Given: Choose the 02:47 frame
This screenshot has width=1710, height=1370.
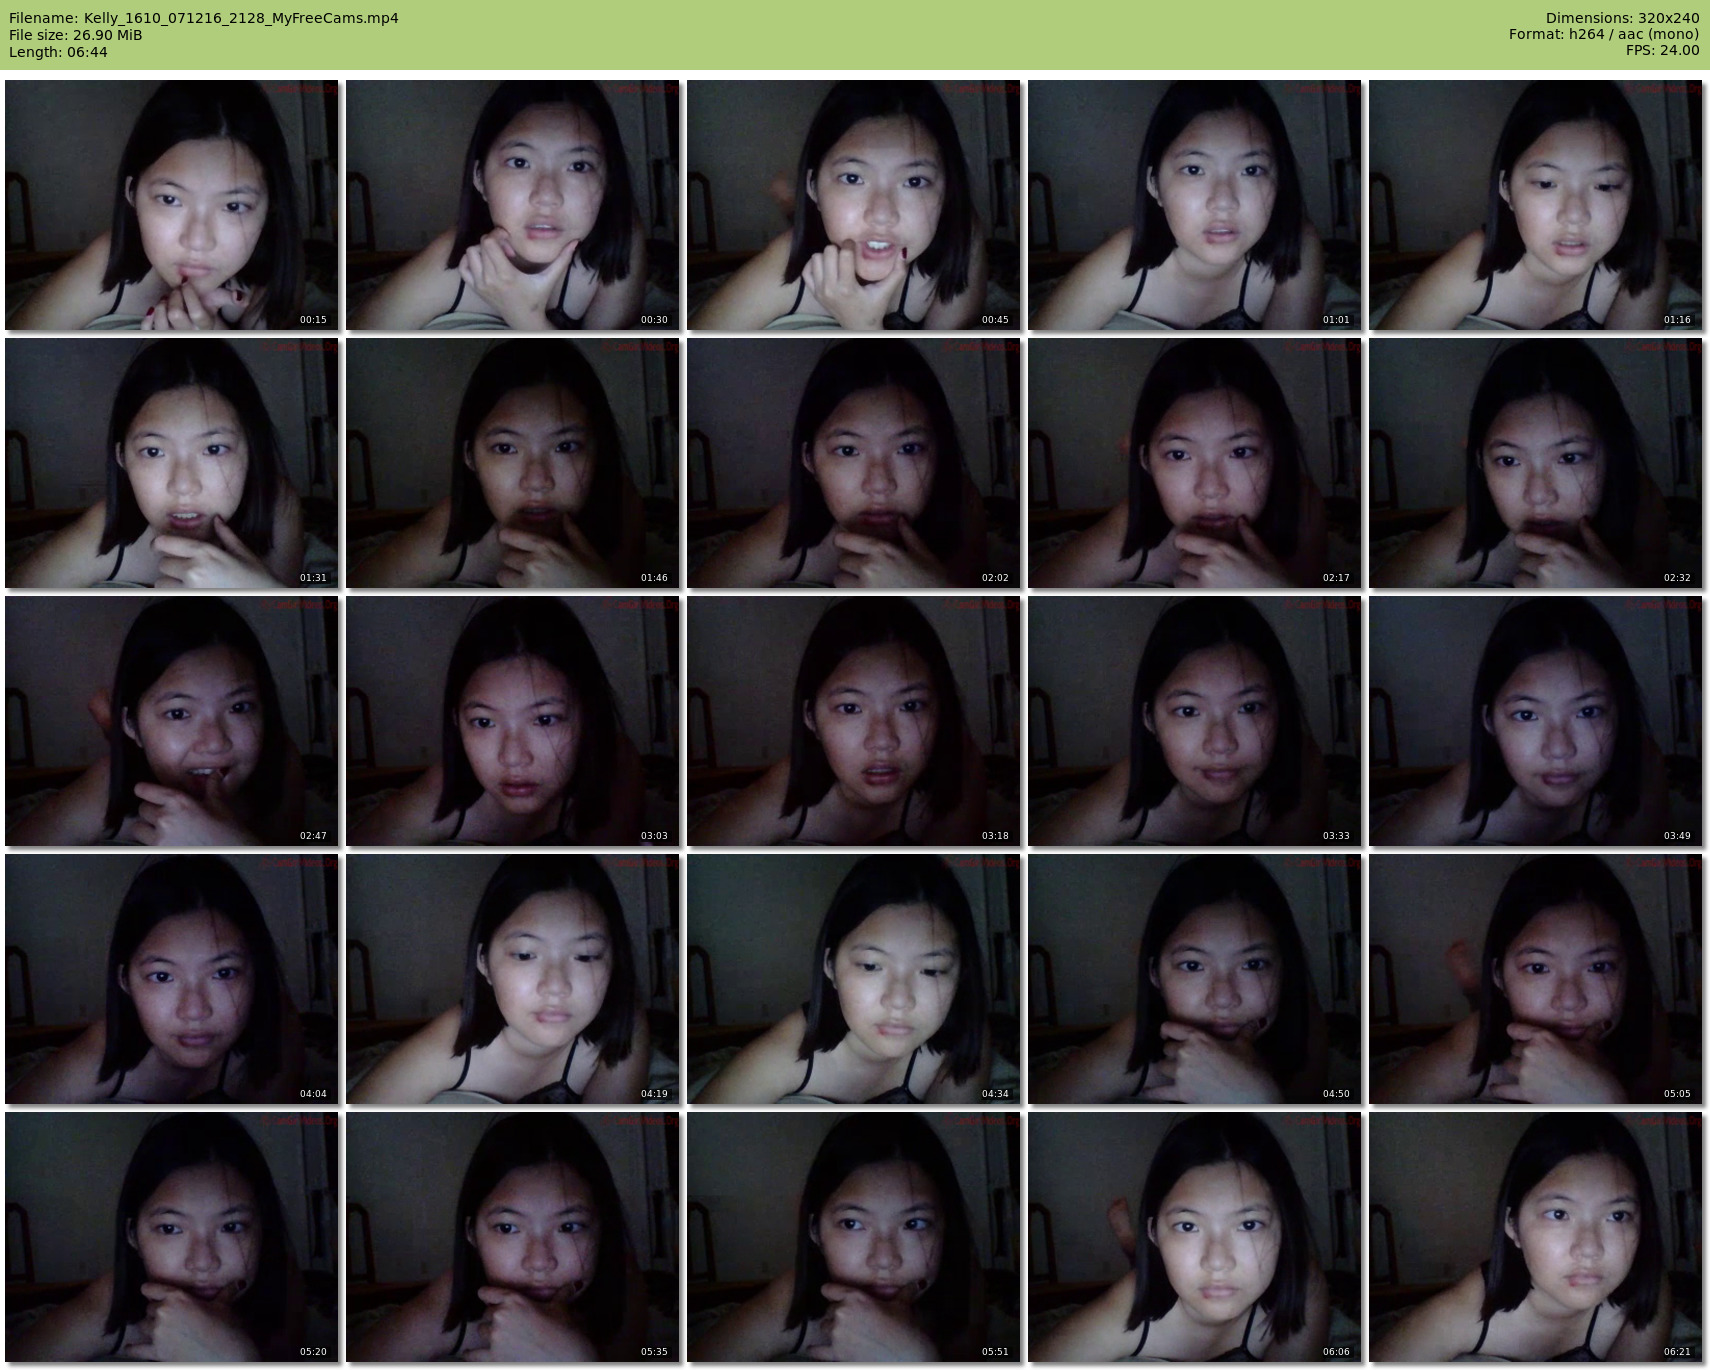Looking at the screenshot, I should (x=171, y=721).
